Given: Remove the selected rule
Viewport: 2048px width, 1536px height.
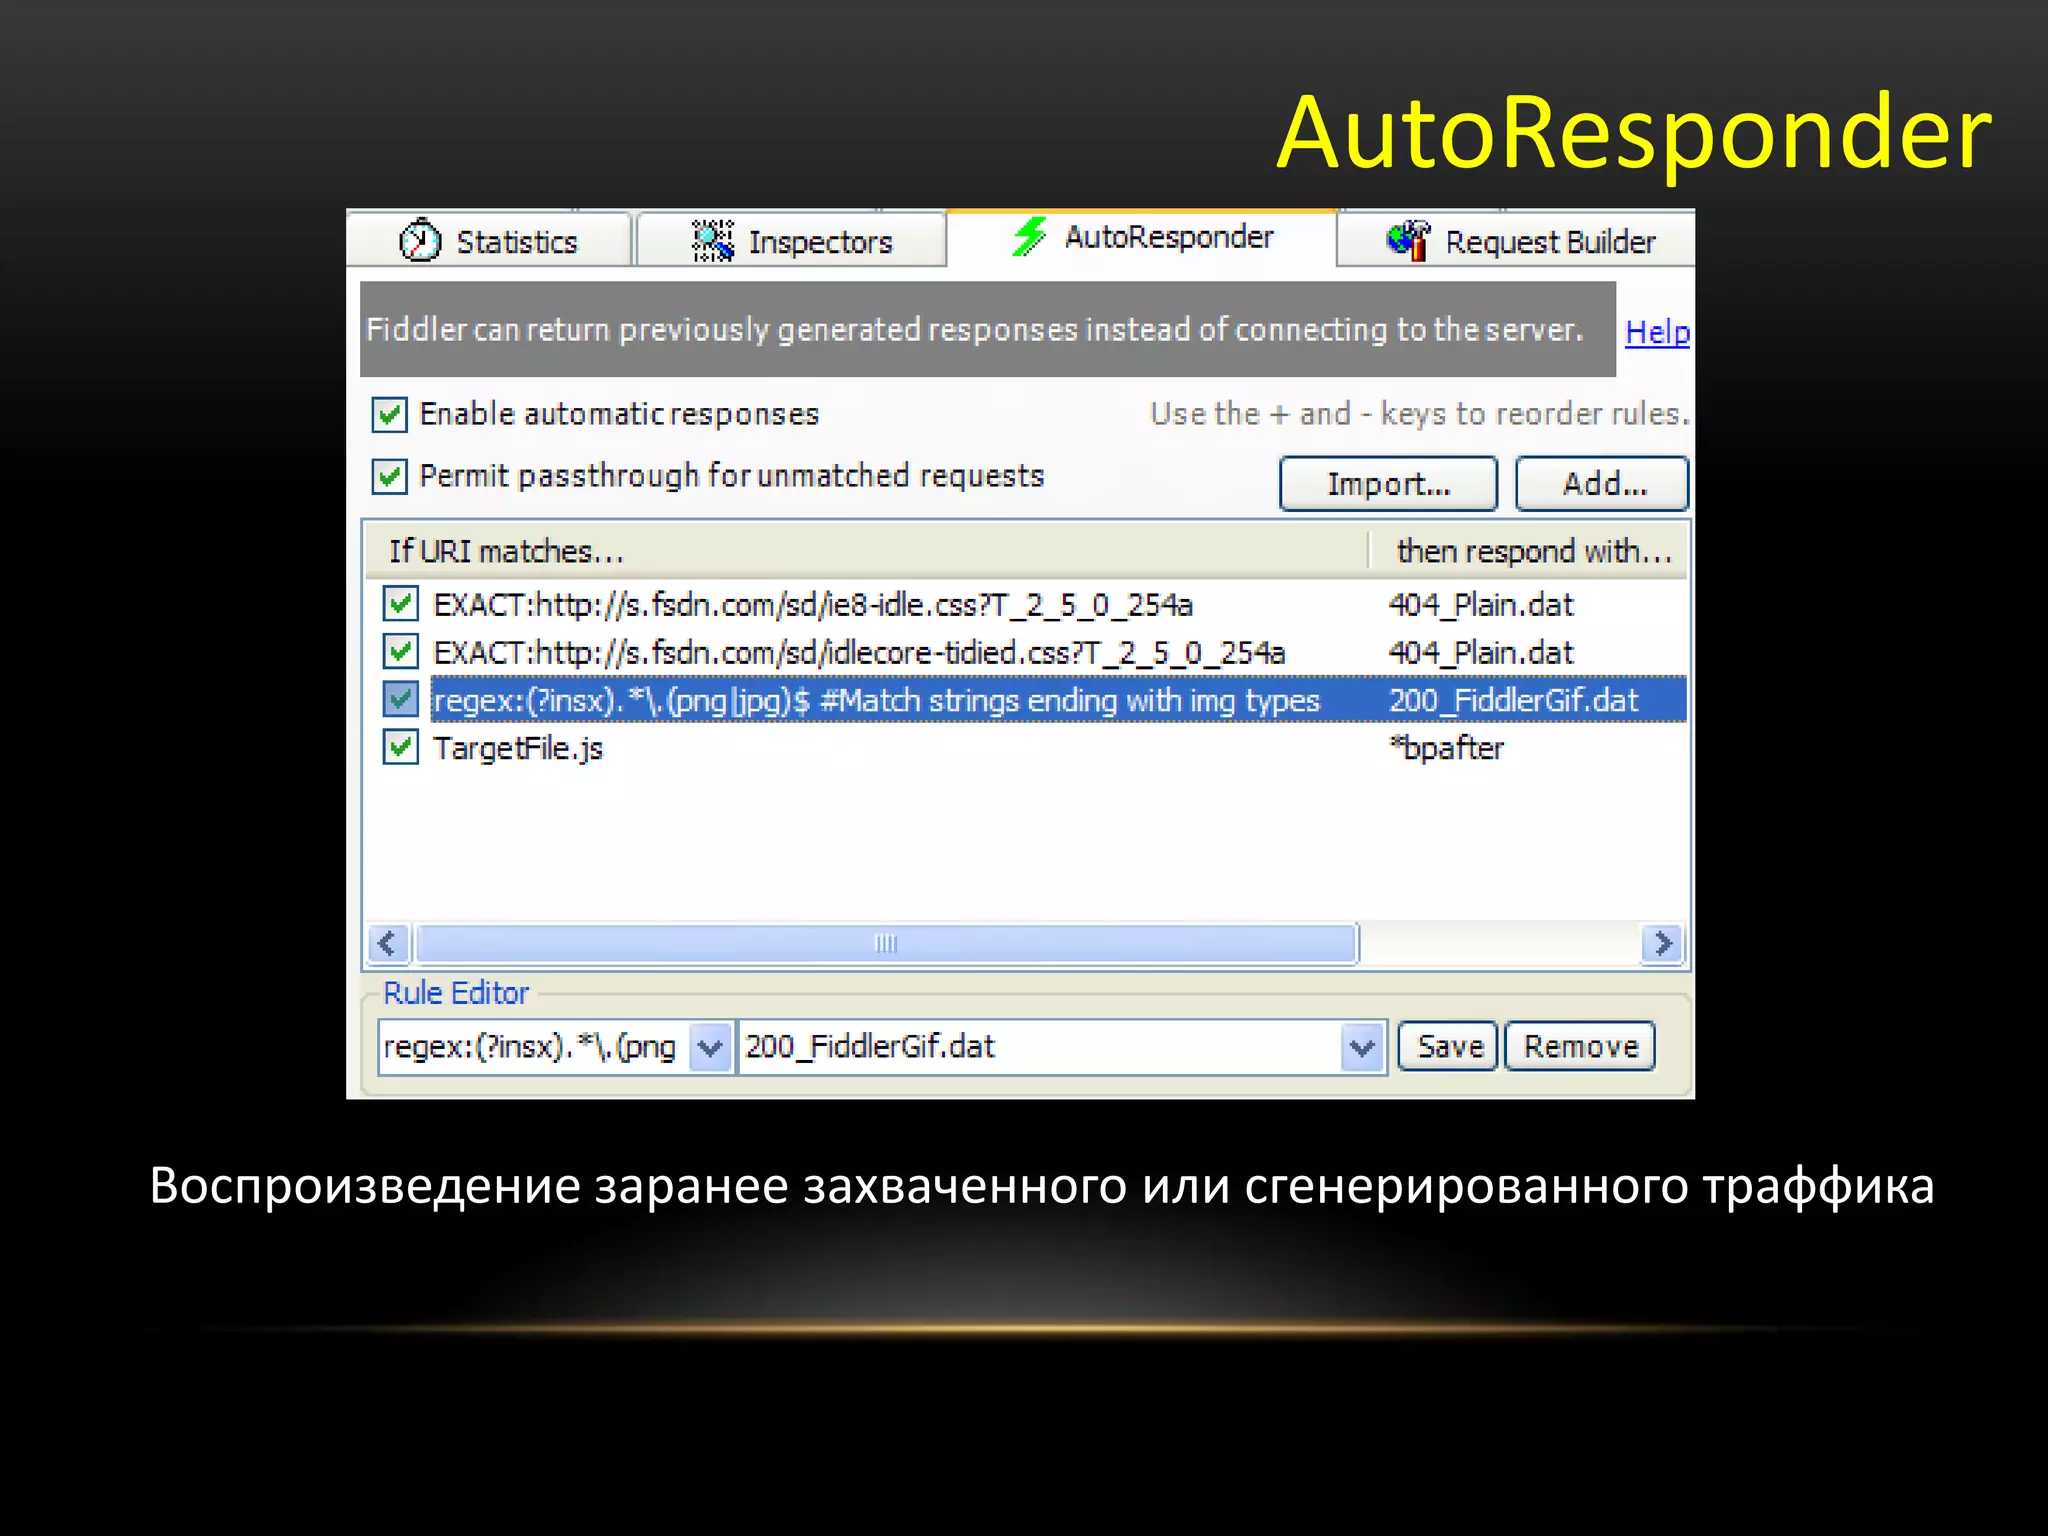Looking at the screenshot, I should click(x=1580, y=1046).
